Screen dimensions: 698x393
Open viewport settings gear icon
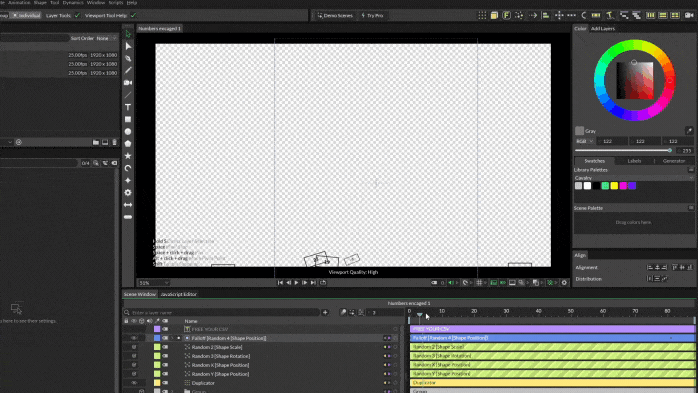(564, 283)
